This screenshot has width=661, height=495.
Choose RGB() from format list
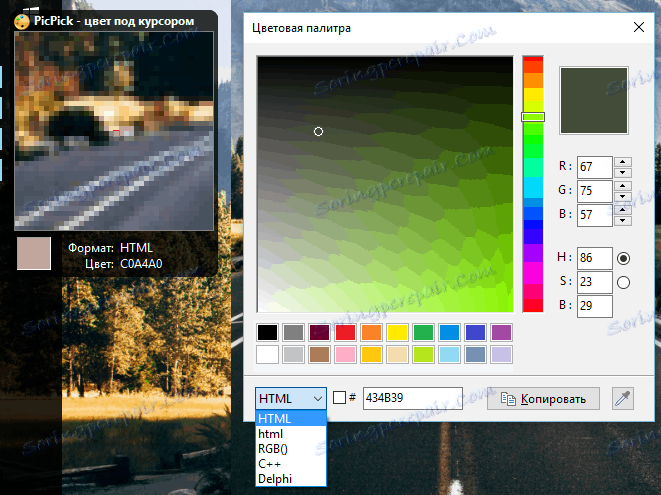click(290, 449)
